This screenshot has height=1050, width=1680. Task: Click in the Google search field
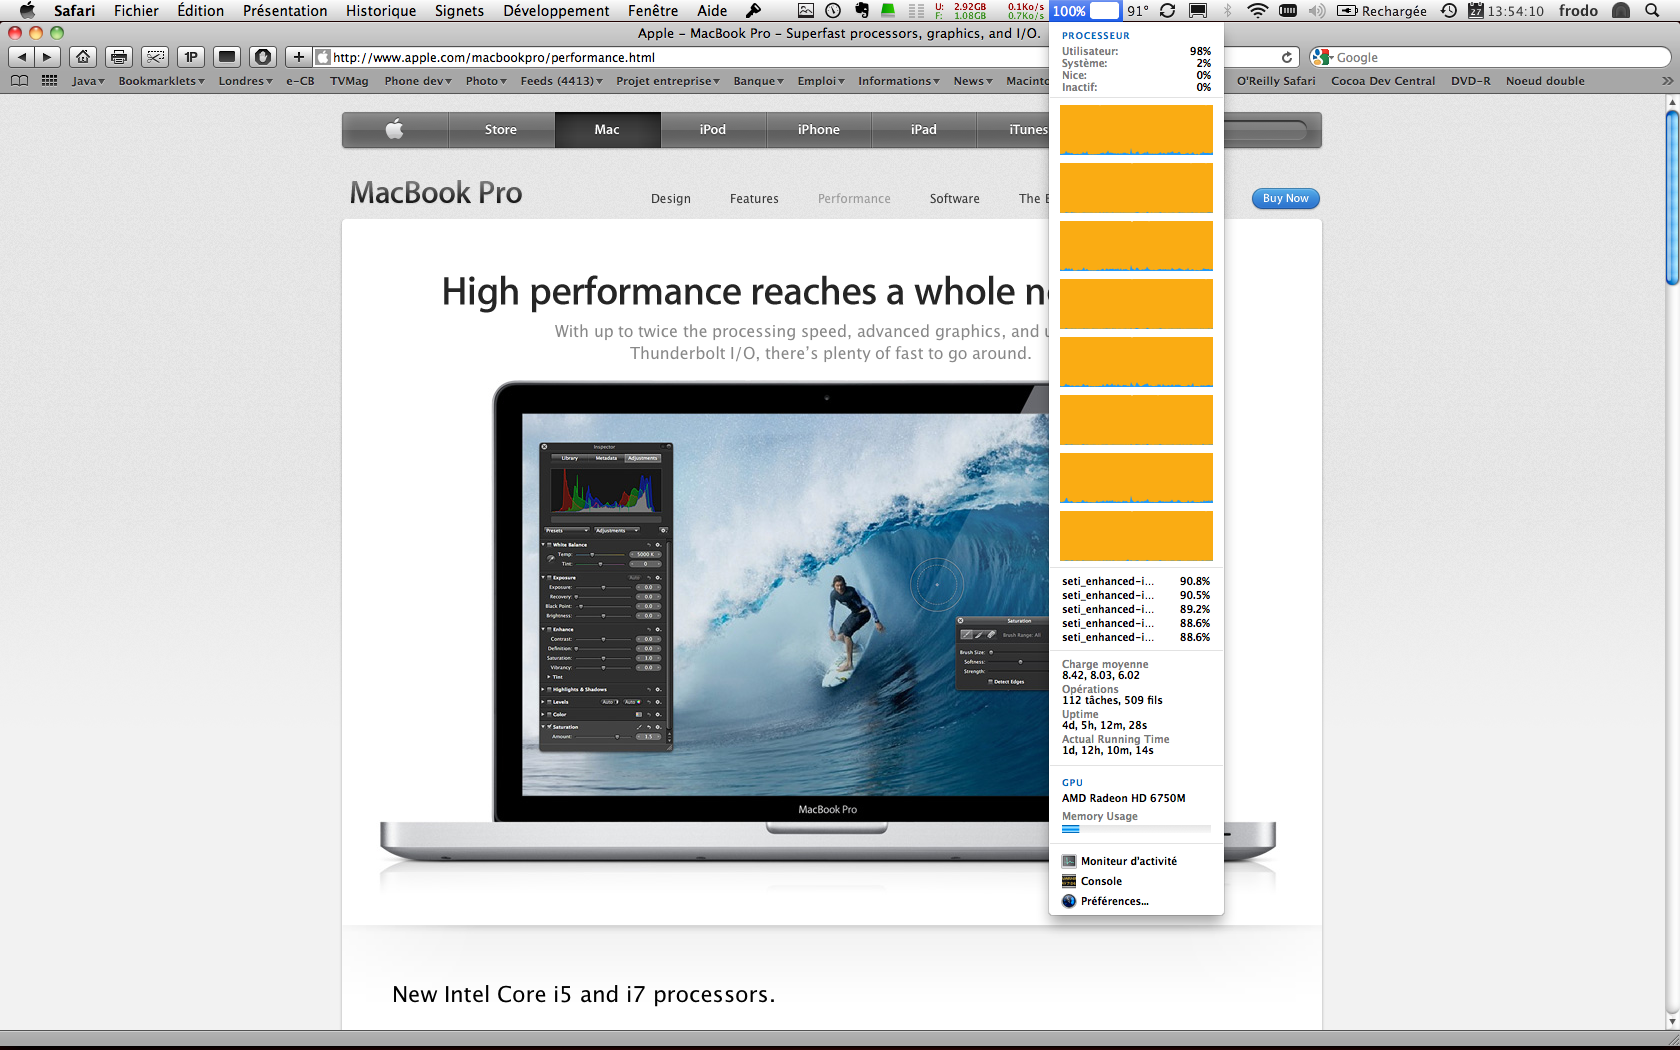pos(1490,57)
